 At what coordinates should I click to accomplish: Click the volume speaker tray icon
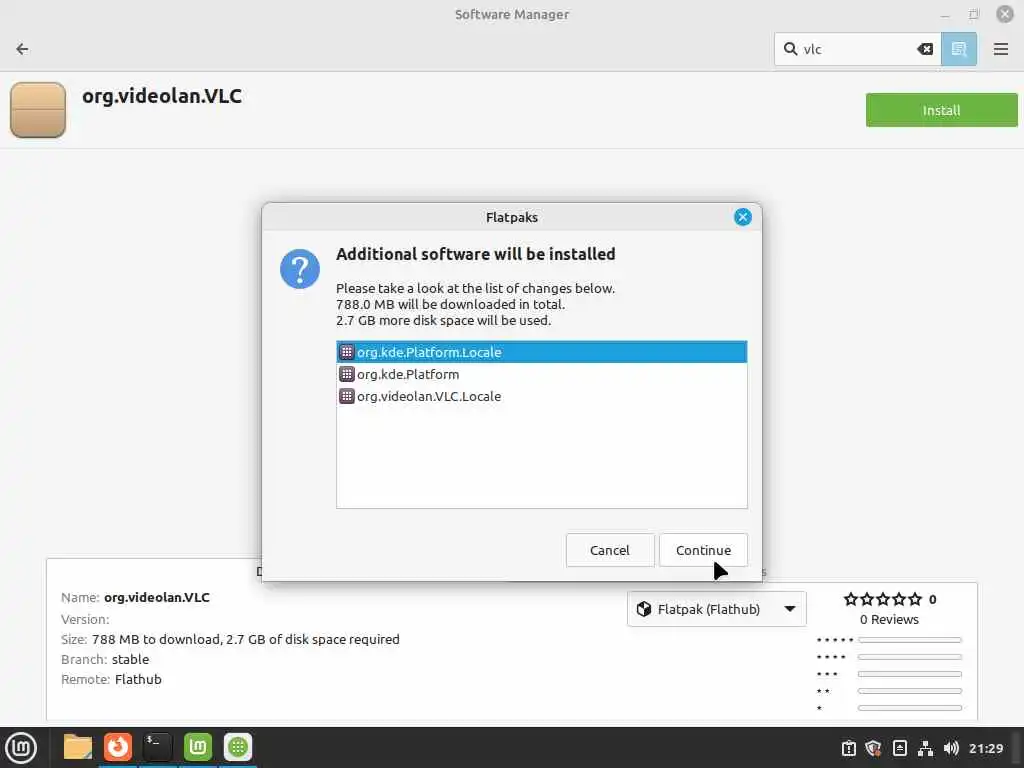click(951, 748)
